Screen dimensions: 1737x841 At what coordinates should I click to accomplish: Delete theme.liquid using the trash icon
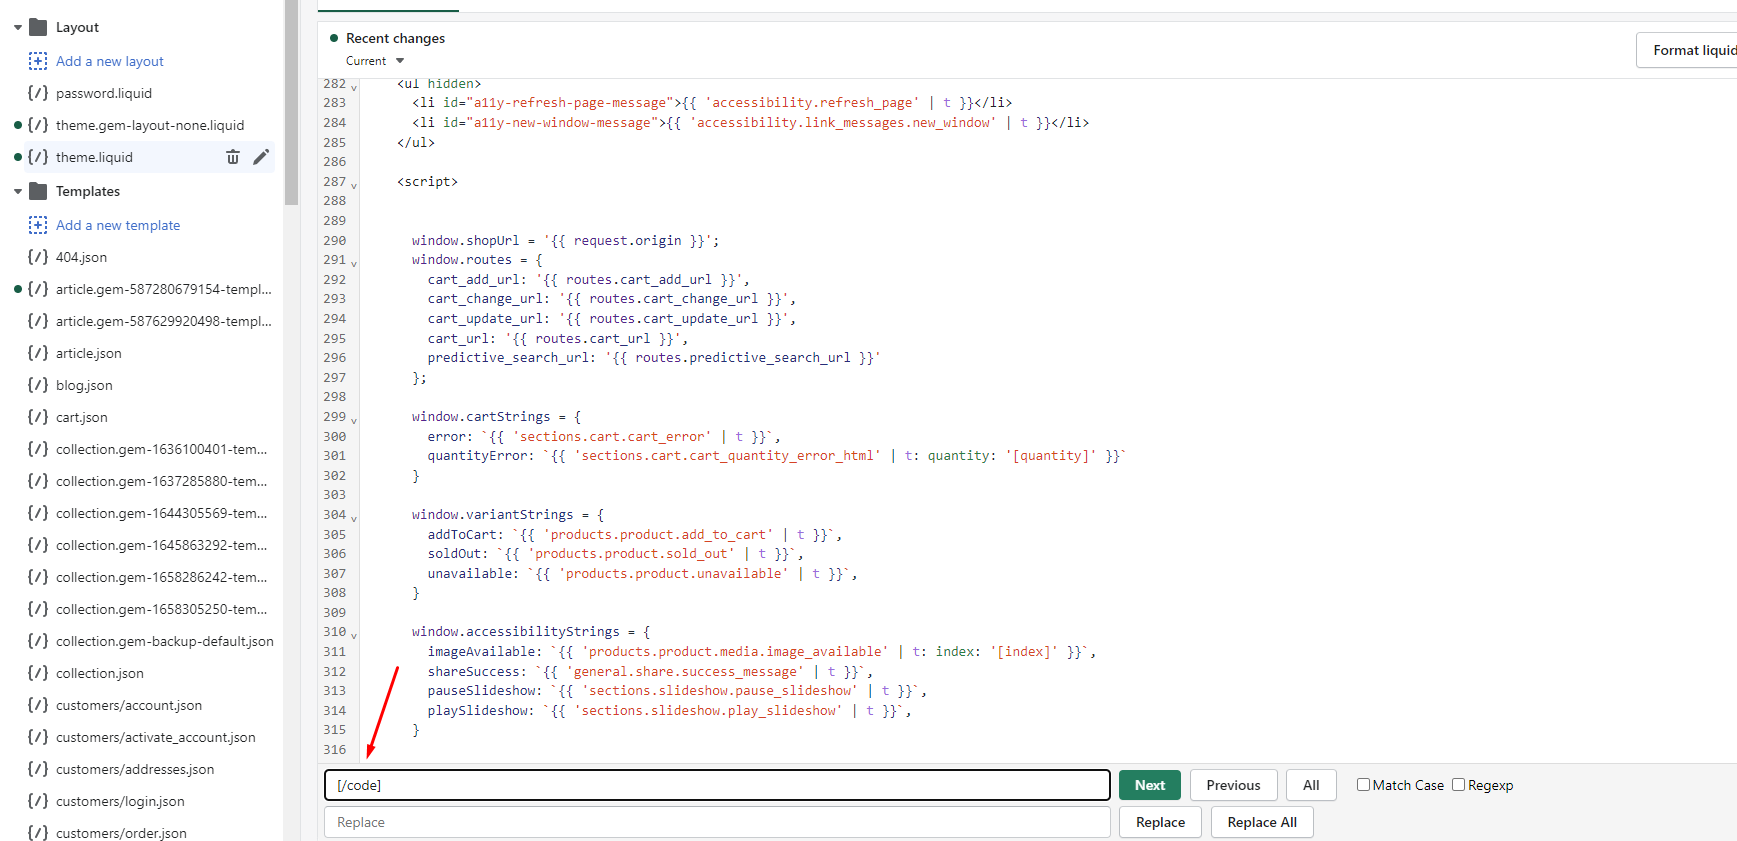coord(233,157)
